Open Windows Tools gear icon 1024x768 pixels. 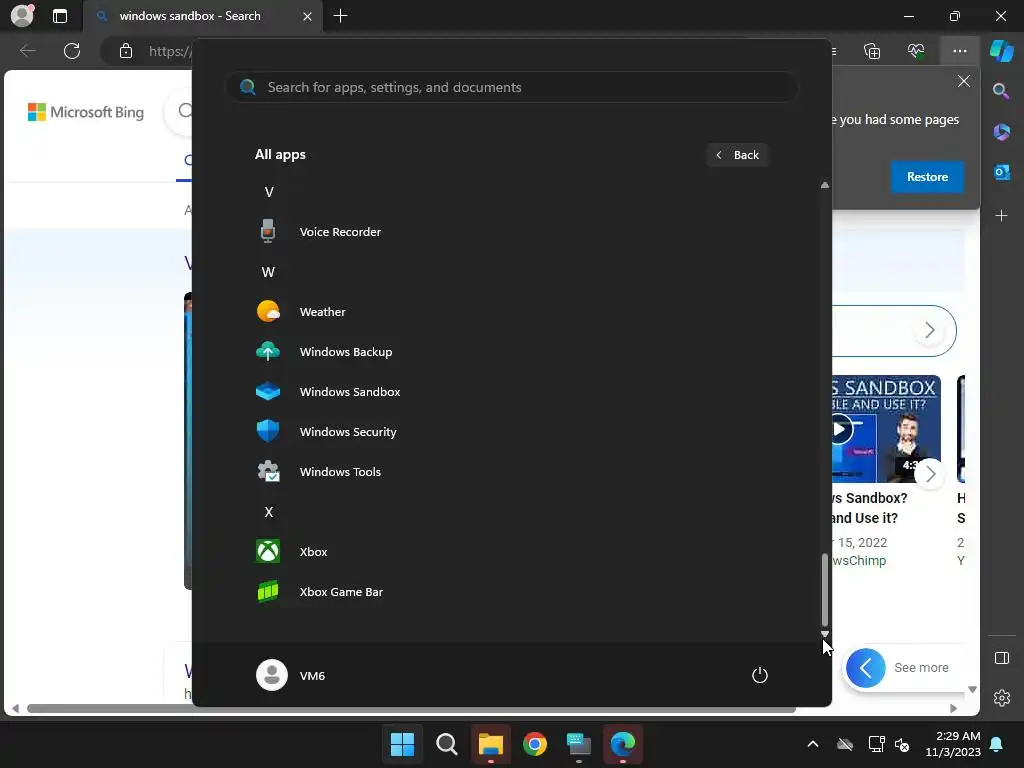pyautogui.click(x=268, y=472)
